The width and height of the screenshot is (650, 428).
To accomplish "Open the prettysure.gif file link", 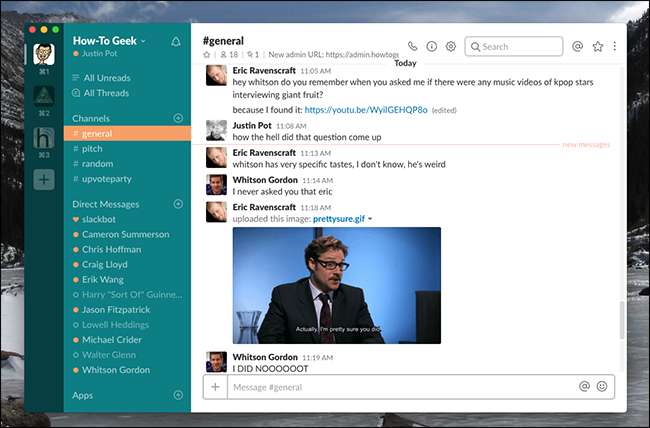I will click(339, 219).
